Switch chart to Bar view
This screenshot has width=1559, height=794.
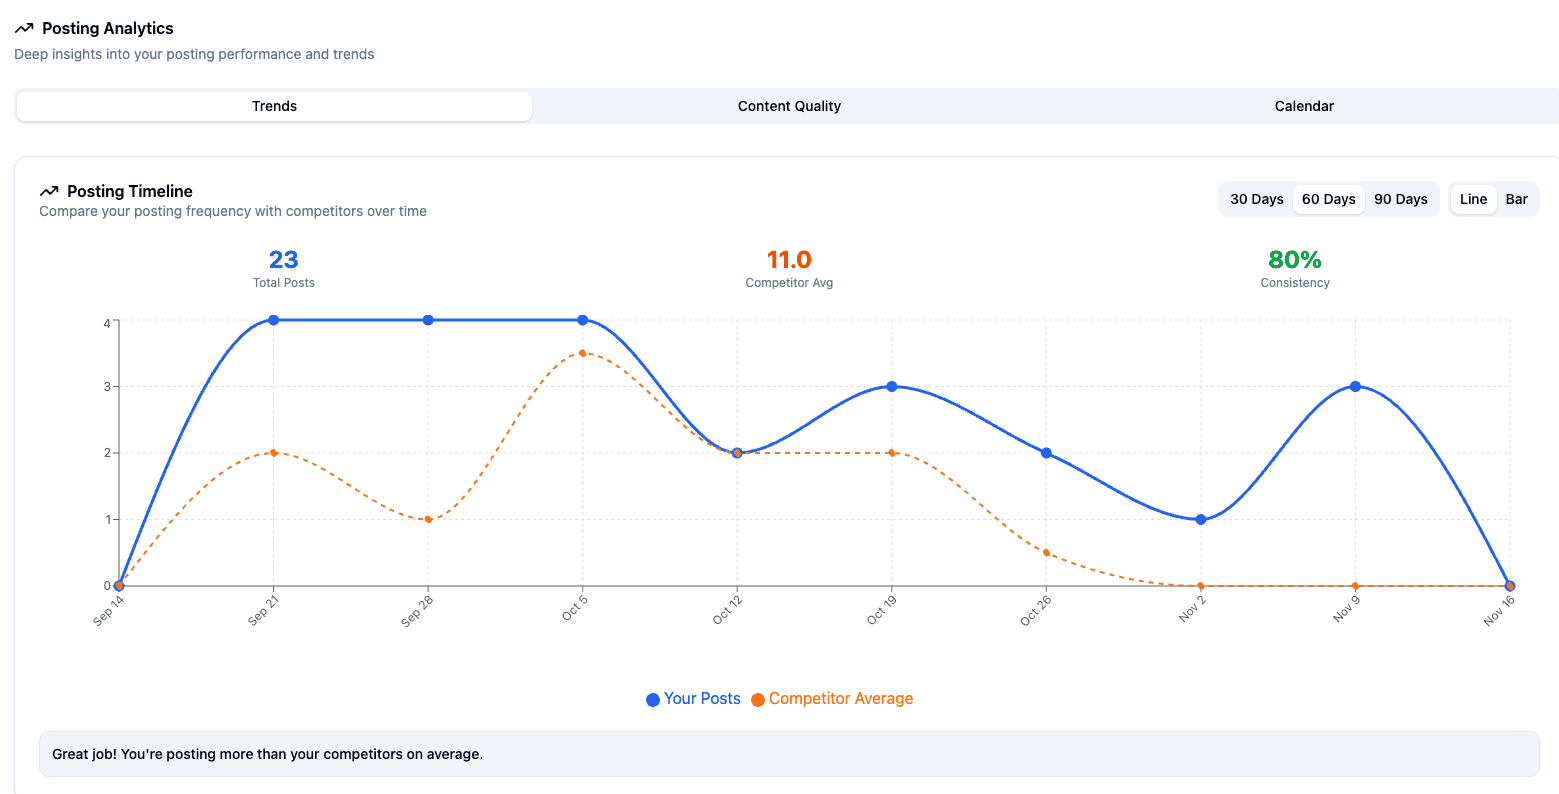pos(1516,199)
